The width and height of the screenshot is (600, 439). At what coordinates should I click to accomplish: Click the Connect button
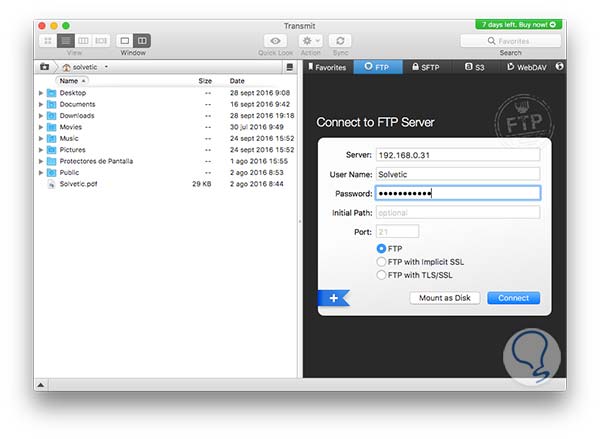pyautogui.click(x=514, y=298)
